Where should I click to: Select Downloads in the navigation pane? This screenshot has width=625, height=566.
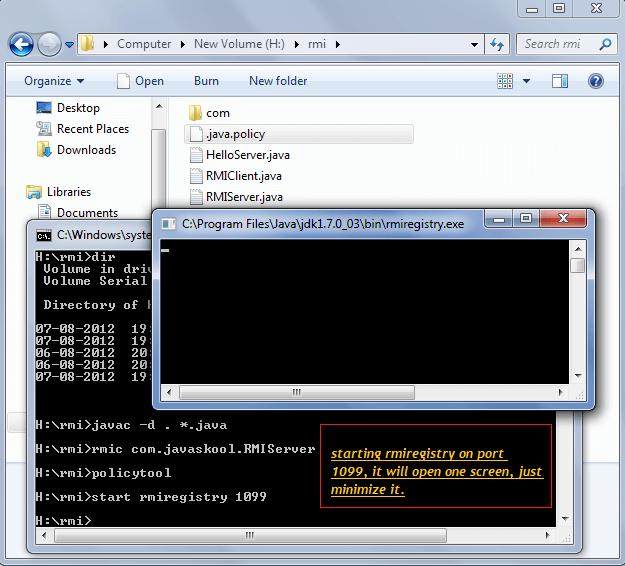86,150
